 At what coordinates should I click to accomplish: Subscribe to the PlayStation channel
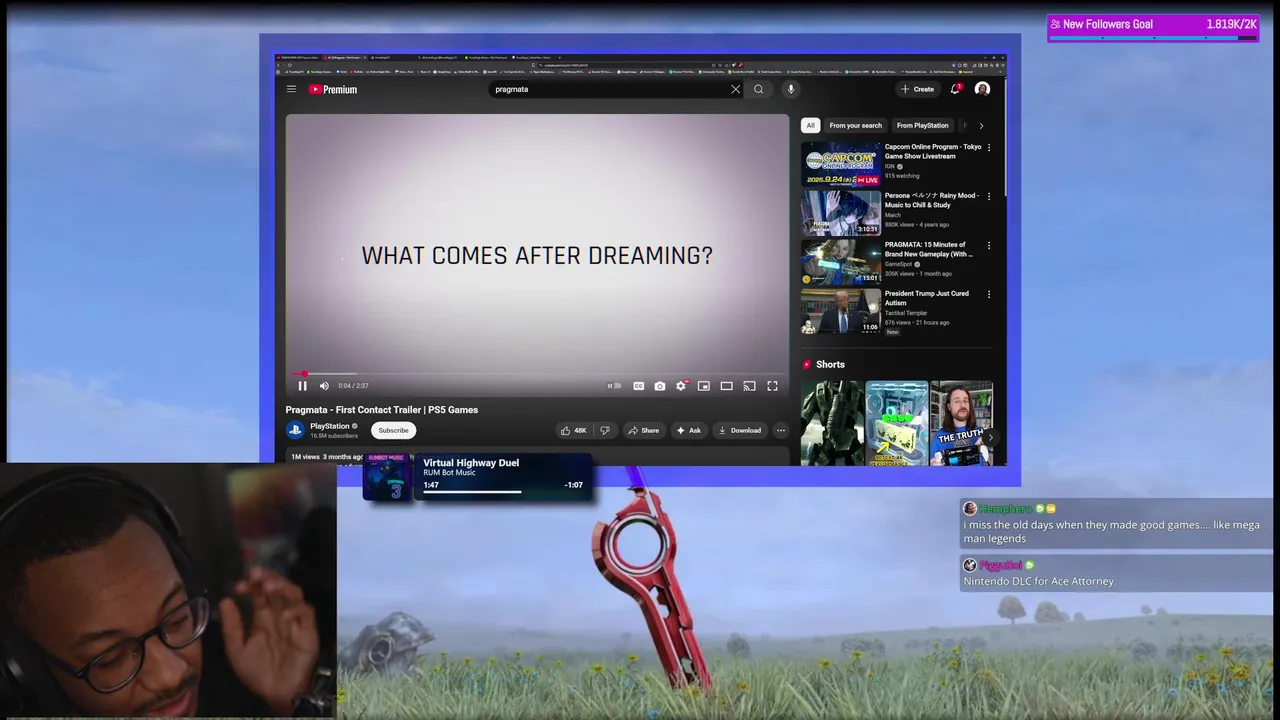393,430
